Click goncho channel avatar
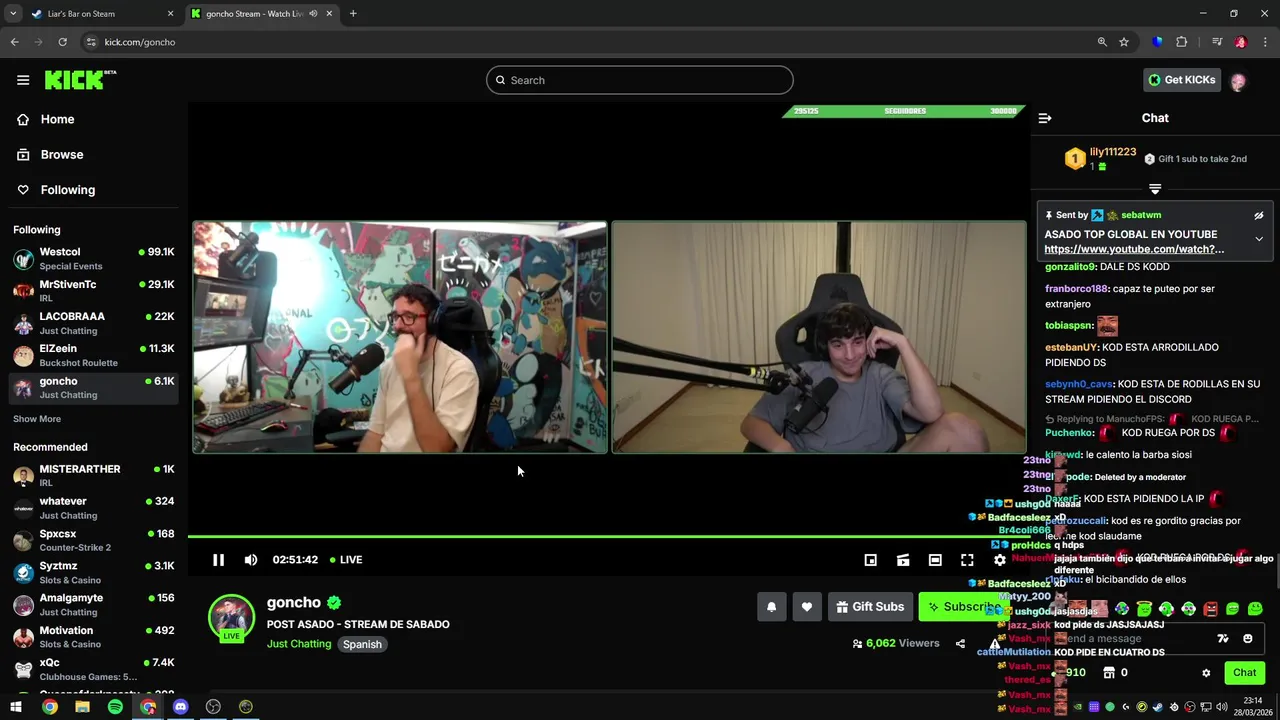The width and height of the screenshot is (1280, 720). 231,617
